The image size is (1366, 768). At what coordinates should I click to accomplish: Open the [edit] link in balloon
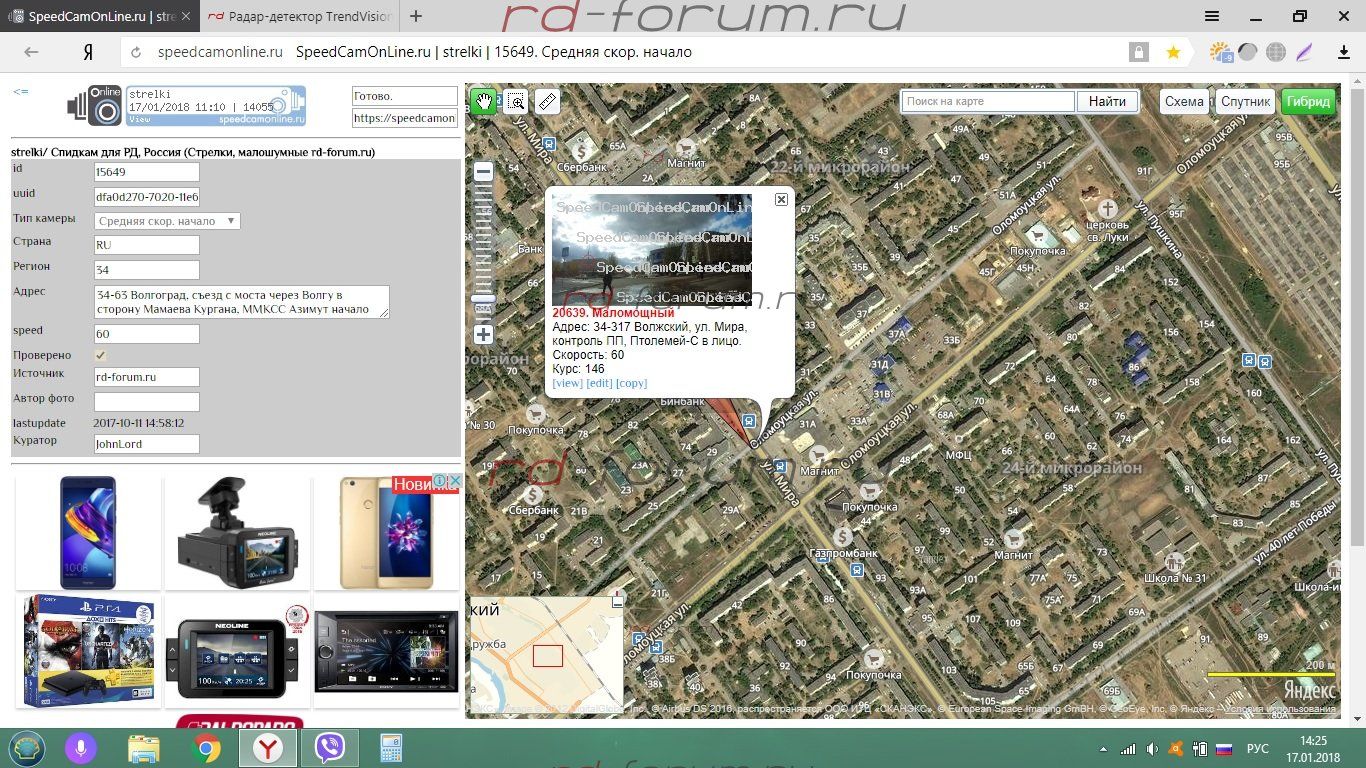point(599,383)
